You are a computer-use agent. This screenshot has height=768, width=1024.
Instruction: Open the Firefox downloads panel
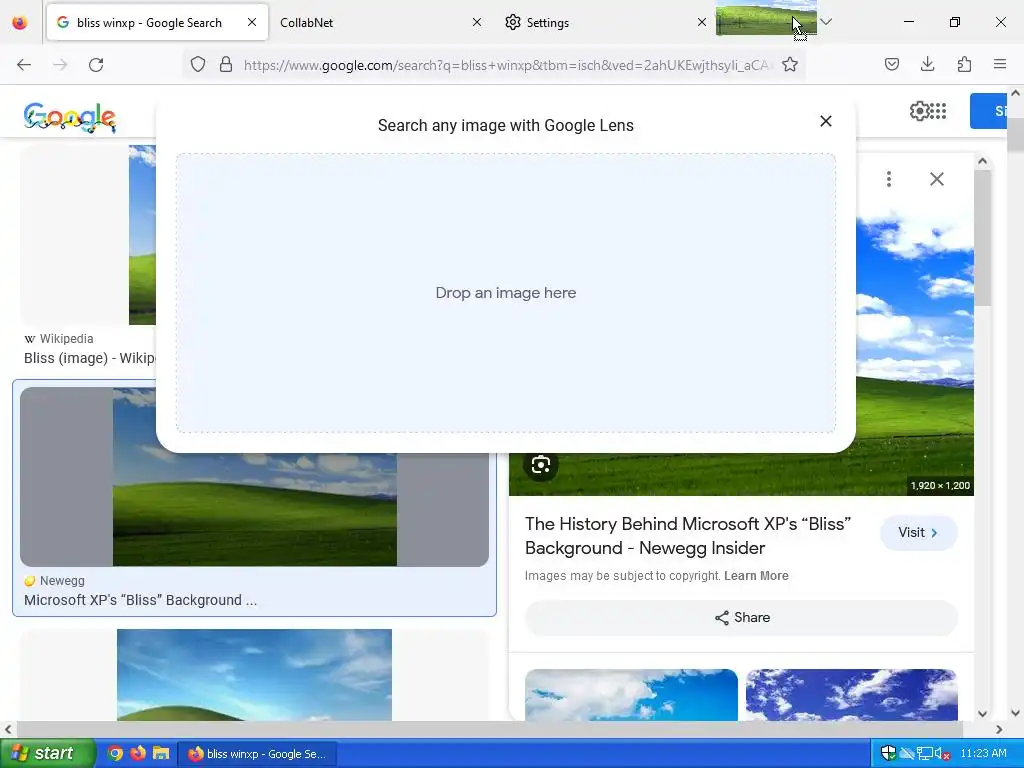(928, 64)
